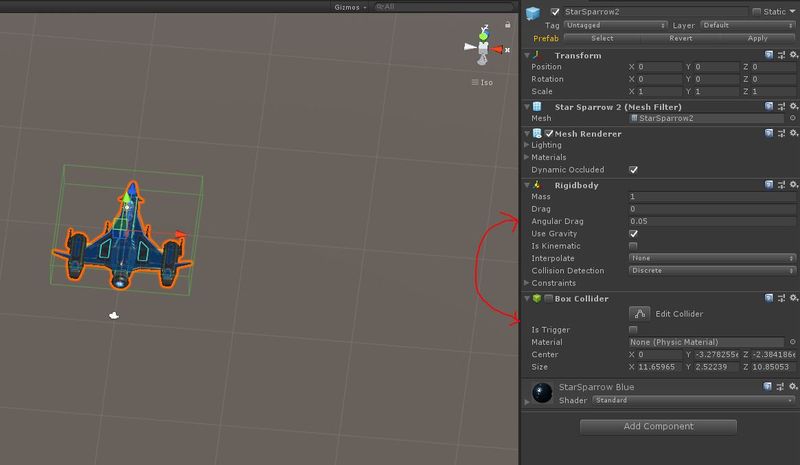800x465 pixels.
Task: Click the prefab Apply button
Action: pyautogui.click(x=758, y=38)
